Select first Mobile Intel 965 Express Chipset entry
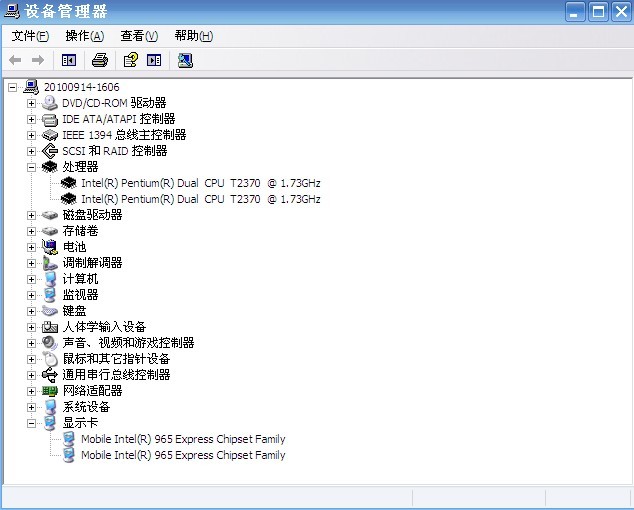 pyautogui.click(x=183, y=439)
